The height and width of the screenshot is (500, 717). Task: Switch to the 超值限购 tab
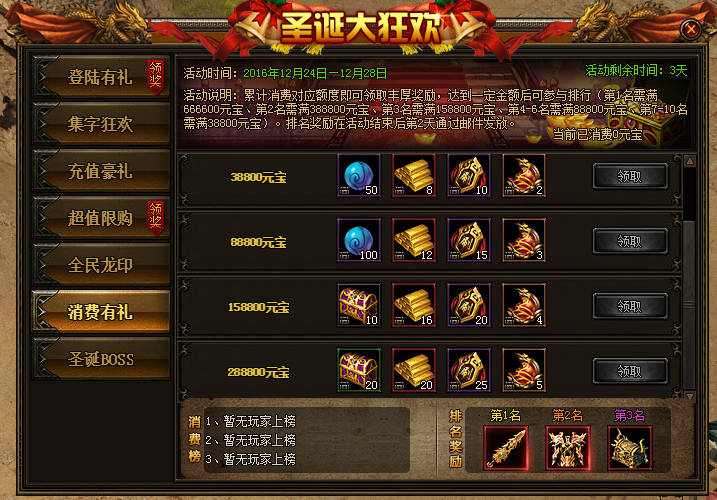click(x=101, y=218)
